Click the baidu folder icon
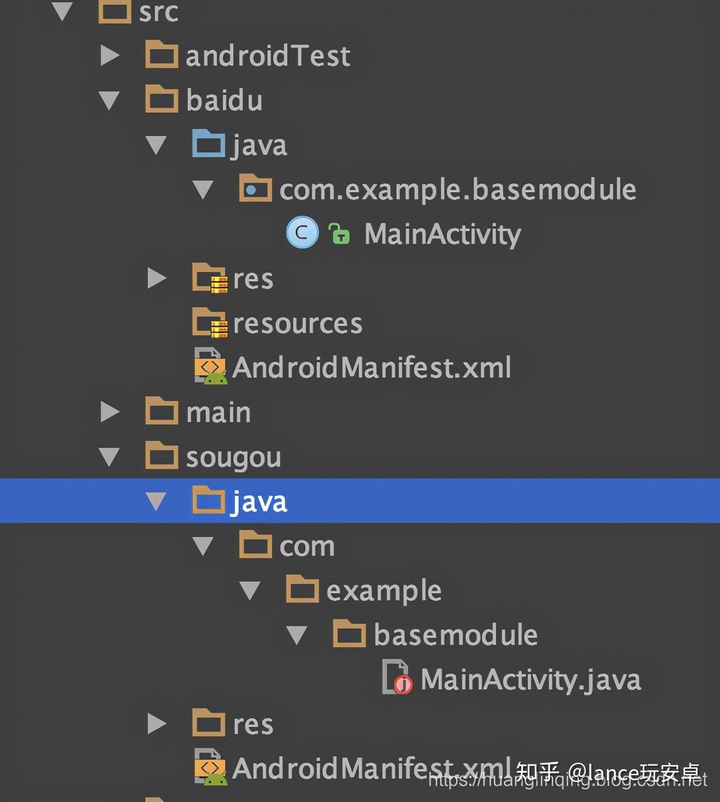720x802 pixels. pyautogui.click(x=162, y=99)
